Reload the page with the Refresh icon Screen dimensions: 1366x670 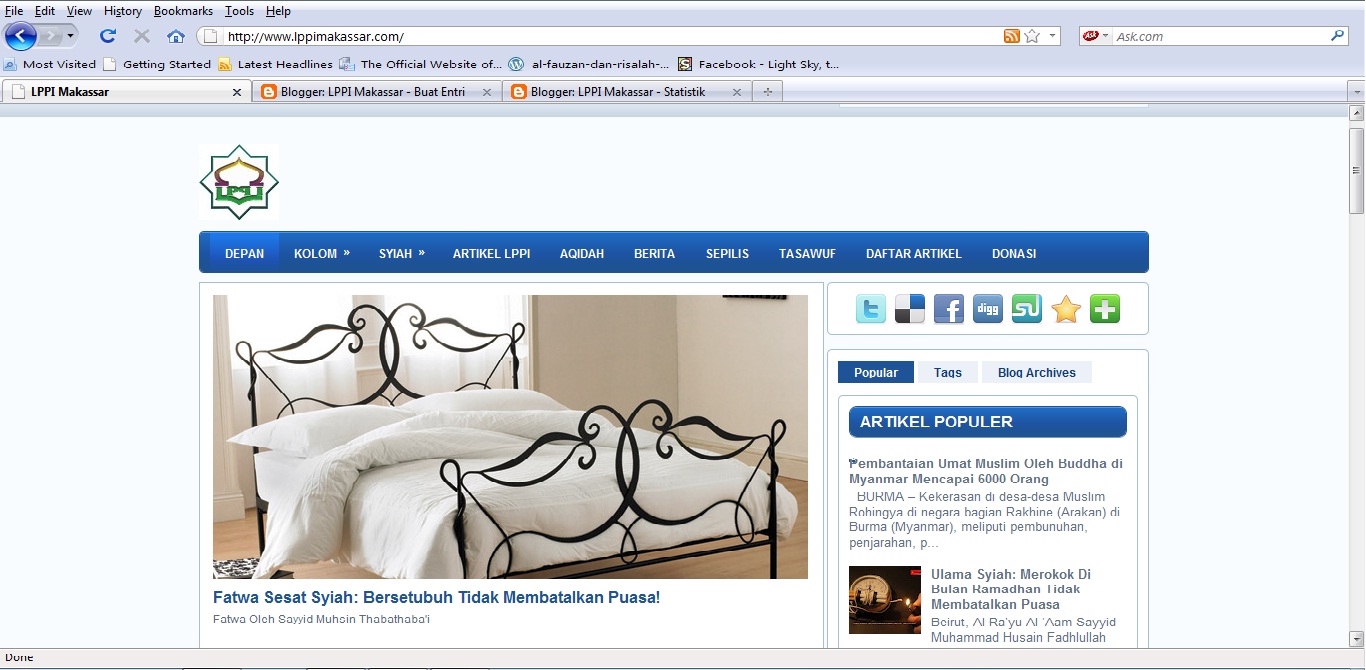pos(108,36)
